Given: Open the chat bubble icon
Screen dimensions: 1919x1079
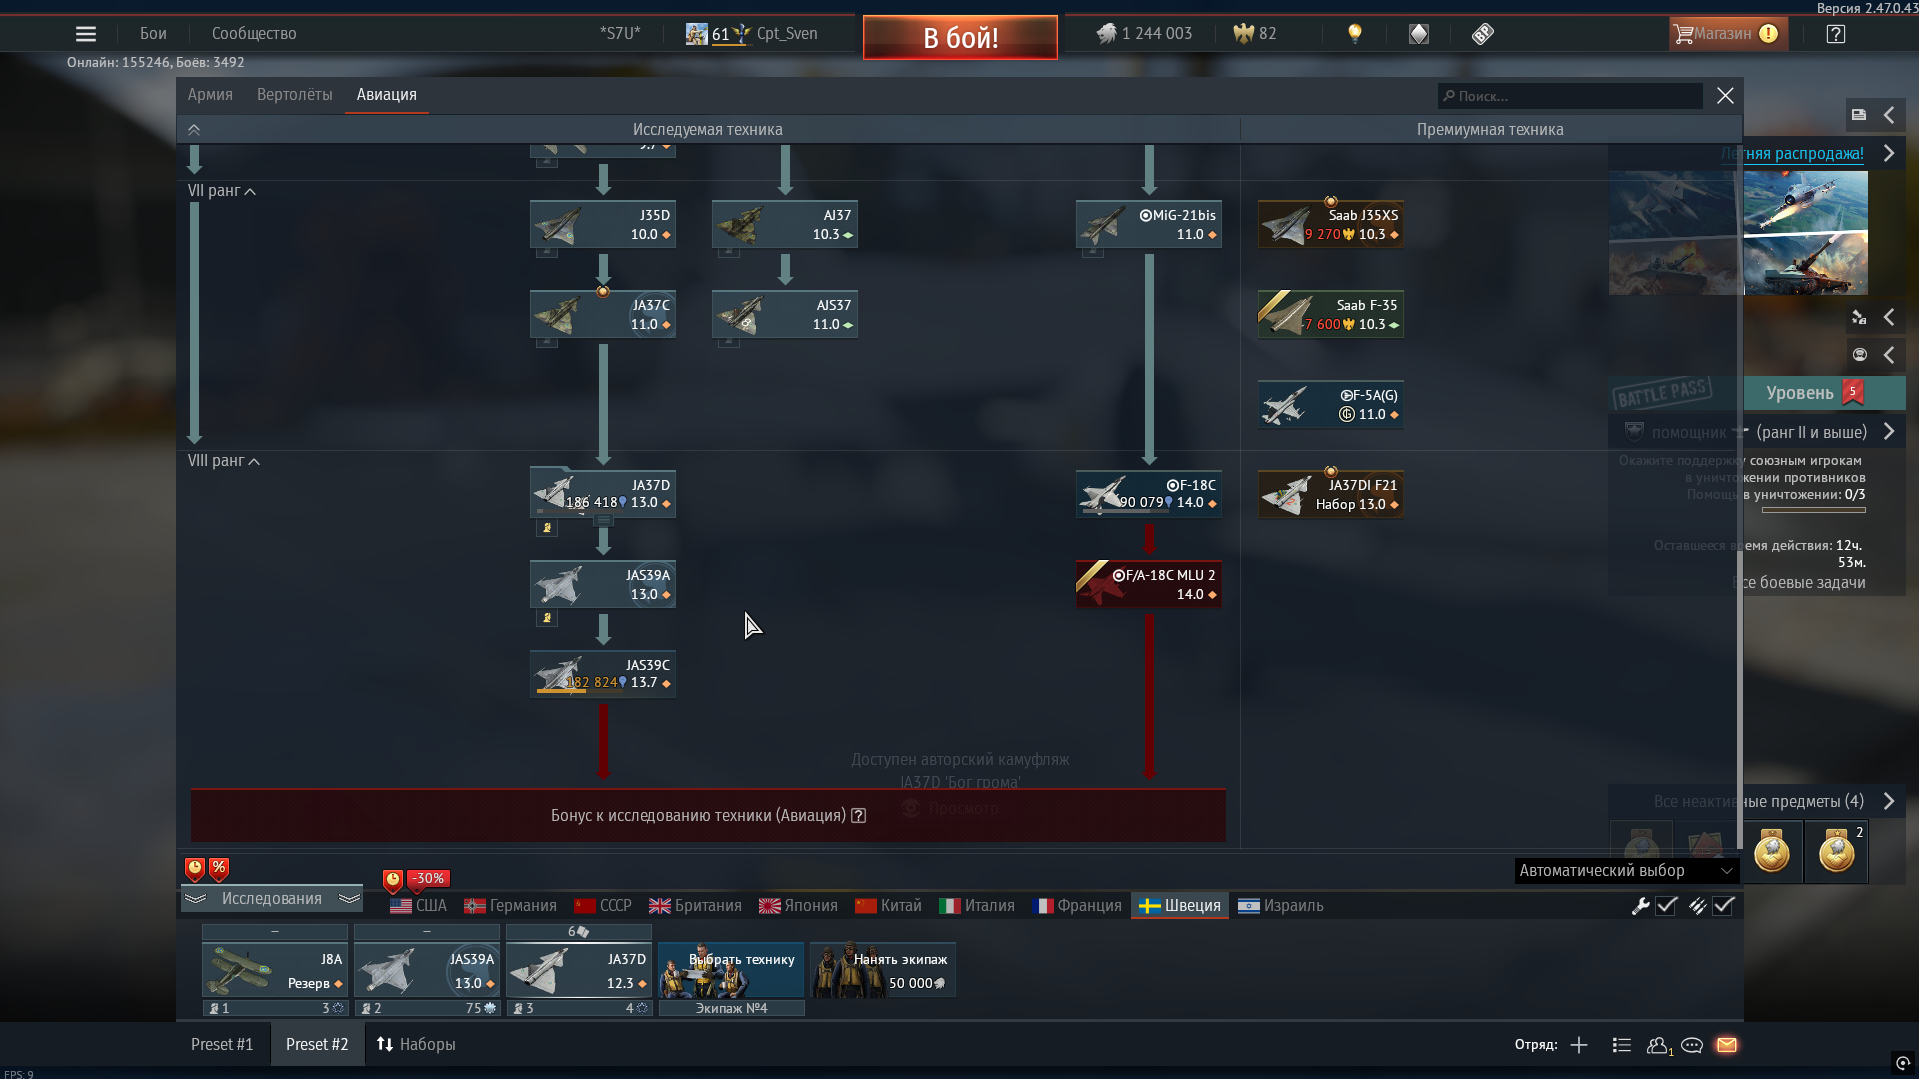Looking at the screenshot, I should pyautogui.click(x=1692, y=1045).
